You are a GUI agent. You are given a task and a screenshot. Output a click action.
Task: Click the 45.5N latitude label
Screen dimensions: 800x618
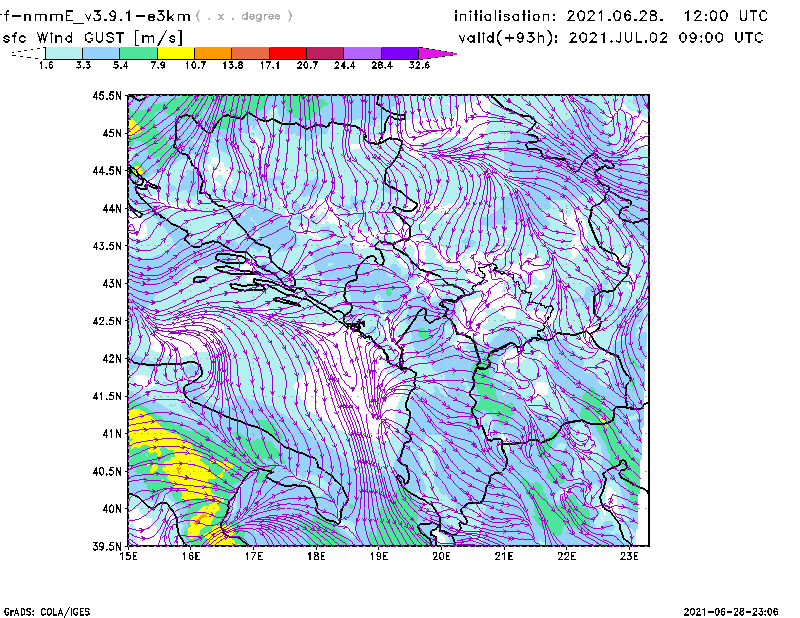pyautogui.click(x=107, y=95)
